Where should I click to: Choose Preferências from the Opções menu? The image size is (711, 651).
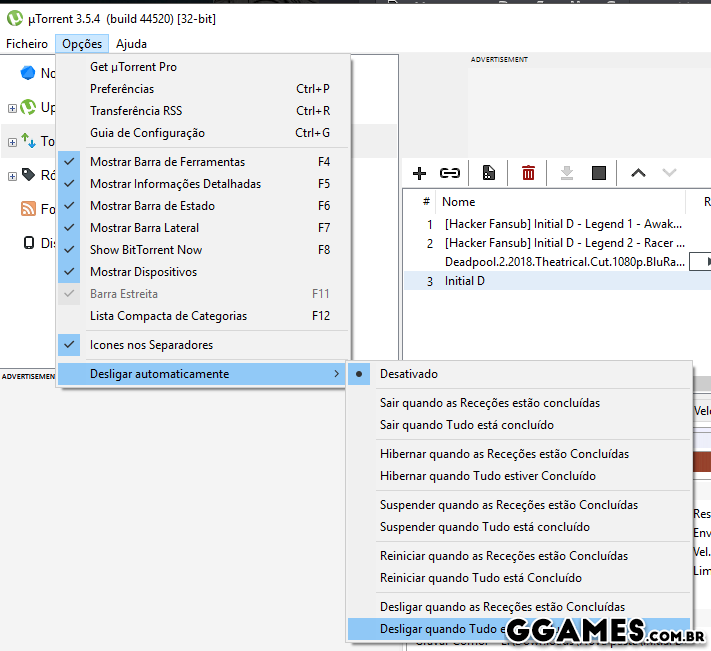coord(122,89)
